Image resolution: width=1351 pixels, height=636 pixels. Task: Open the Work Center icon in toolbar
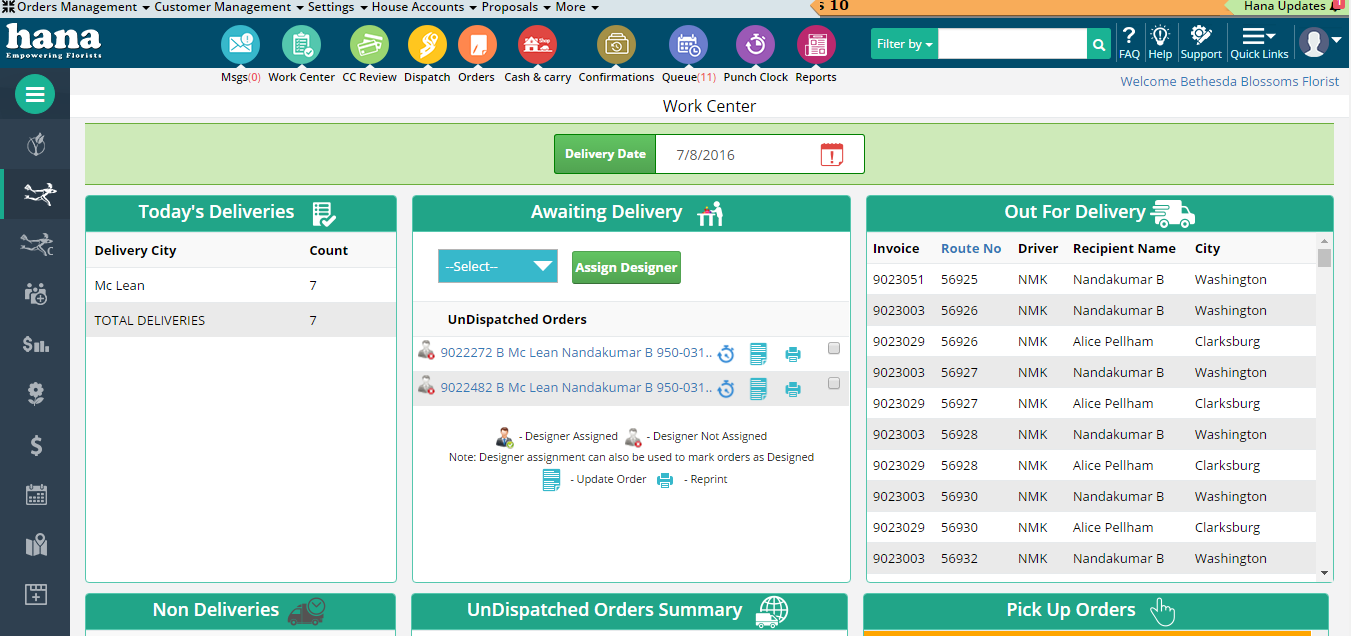tap(301, 45)
